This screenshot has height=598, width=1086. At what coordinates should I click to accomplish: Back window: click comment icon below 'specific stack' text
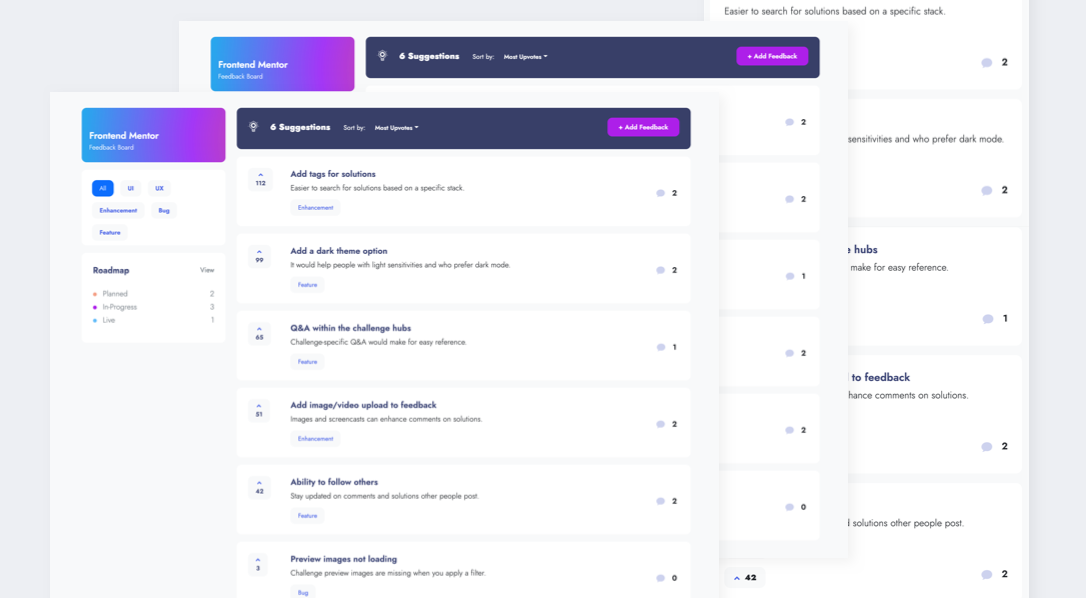987,62
